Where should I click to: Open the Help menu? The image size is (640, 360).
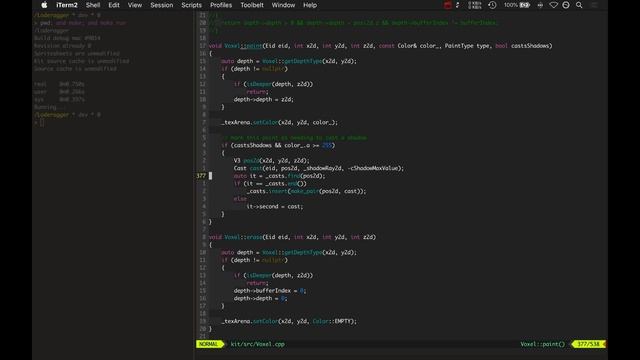[310, 5]
